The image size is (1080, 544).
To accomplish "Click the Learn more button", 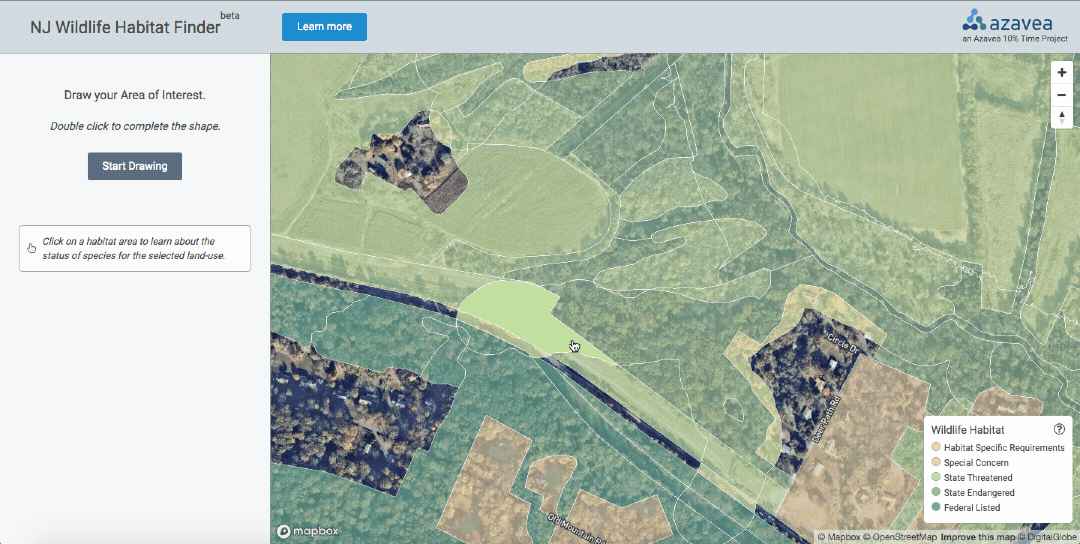I will 324,27.
